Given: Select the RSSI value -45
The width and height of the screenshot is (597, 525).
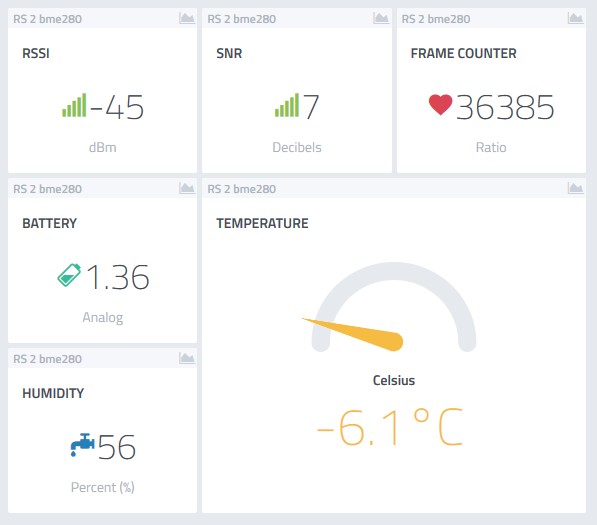Looking at the screenshot, I should point(117,107).
